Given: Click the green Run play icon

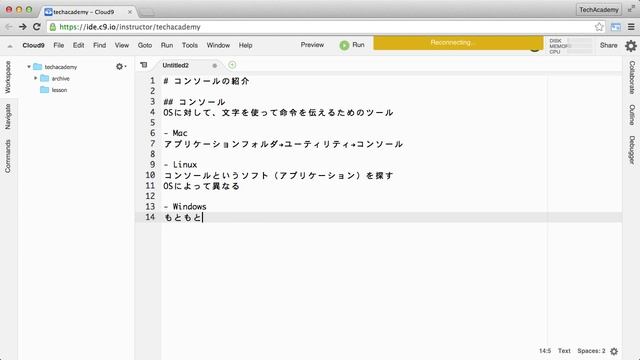Looking at the screenshot, I should point(344,45).
